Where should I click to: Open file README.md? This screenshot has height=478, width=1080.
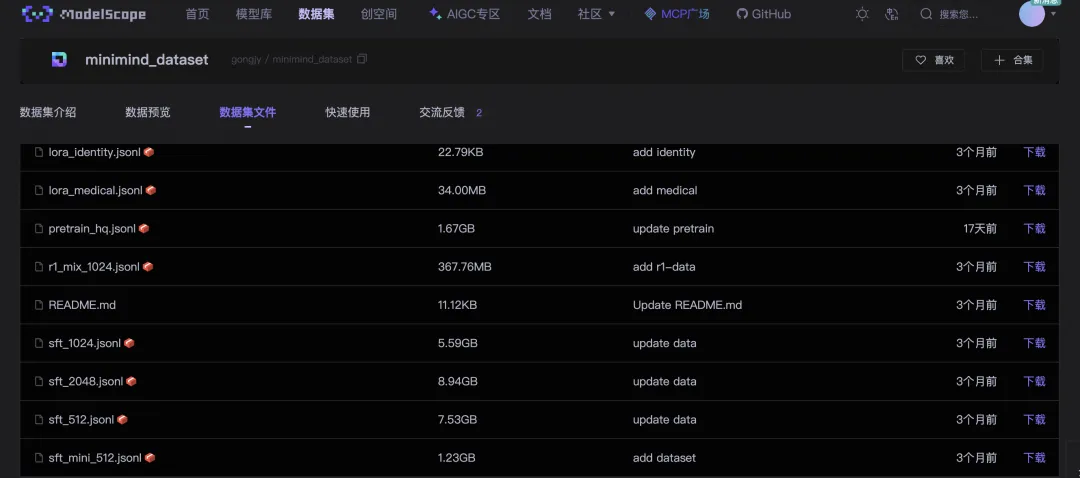82,304
